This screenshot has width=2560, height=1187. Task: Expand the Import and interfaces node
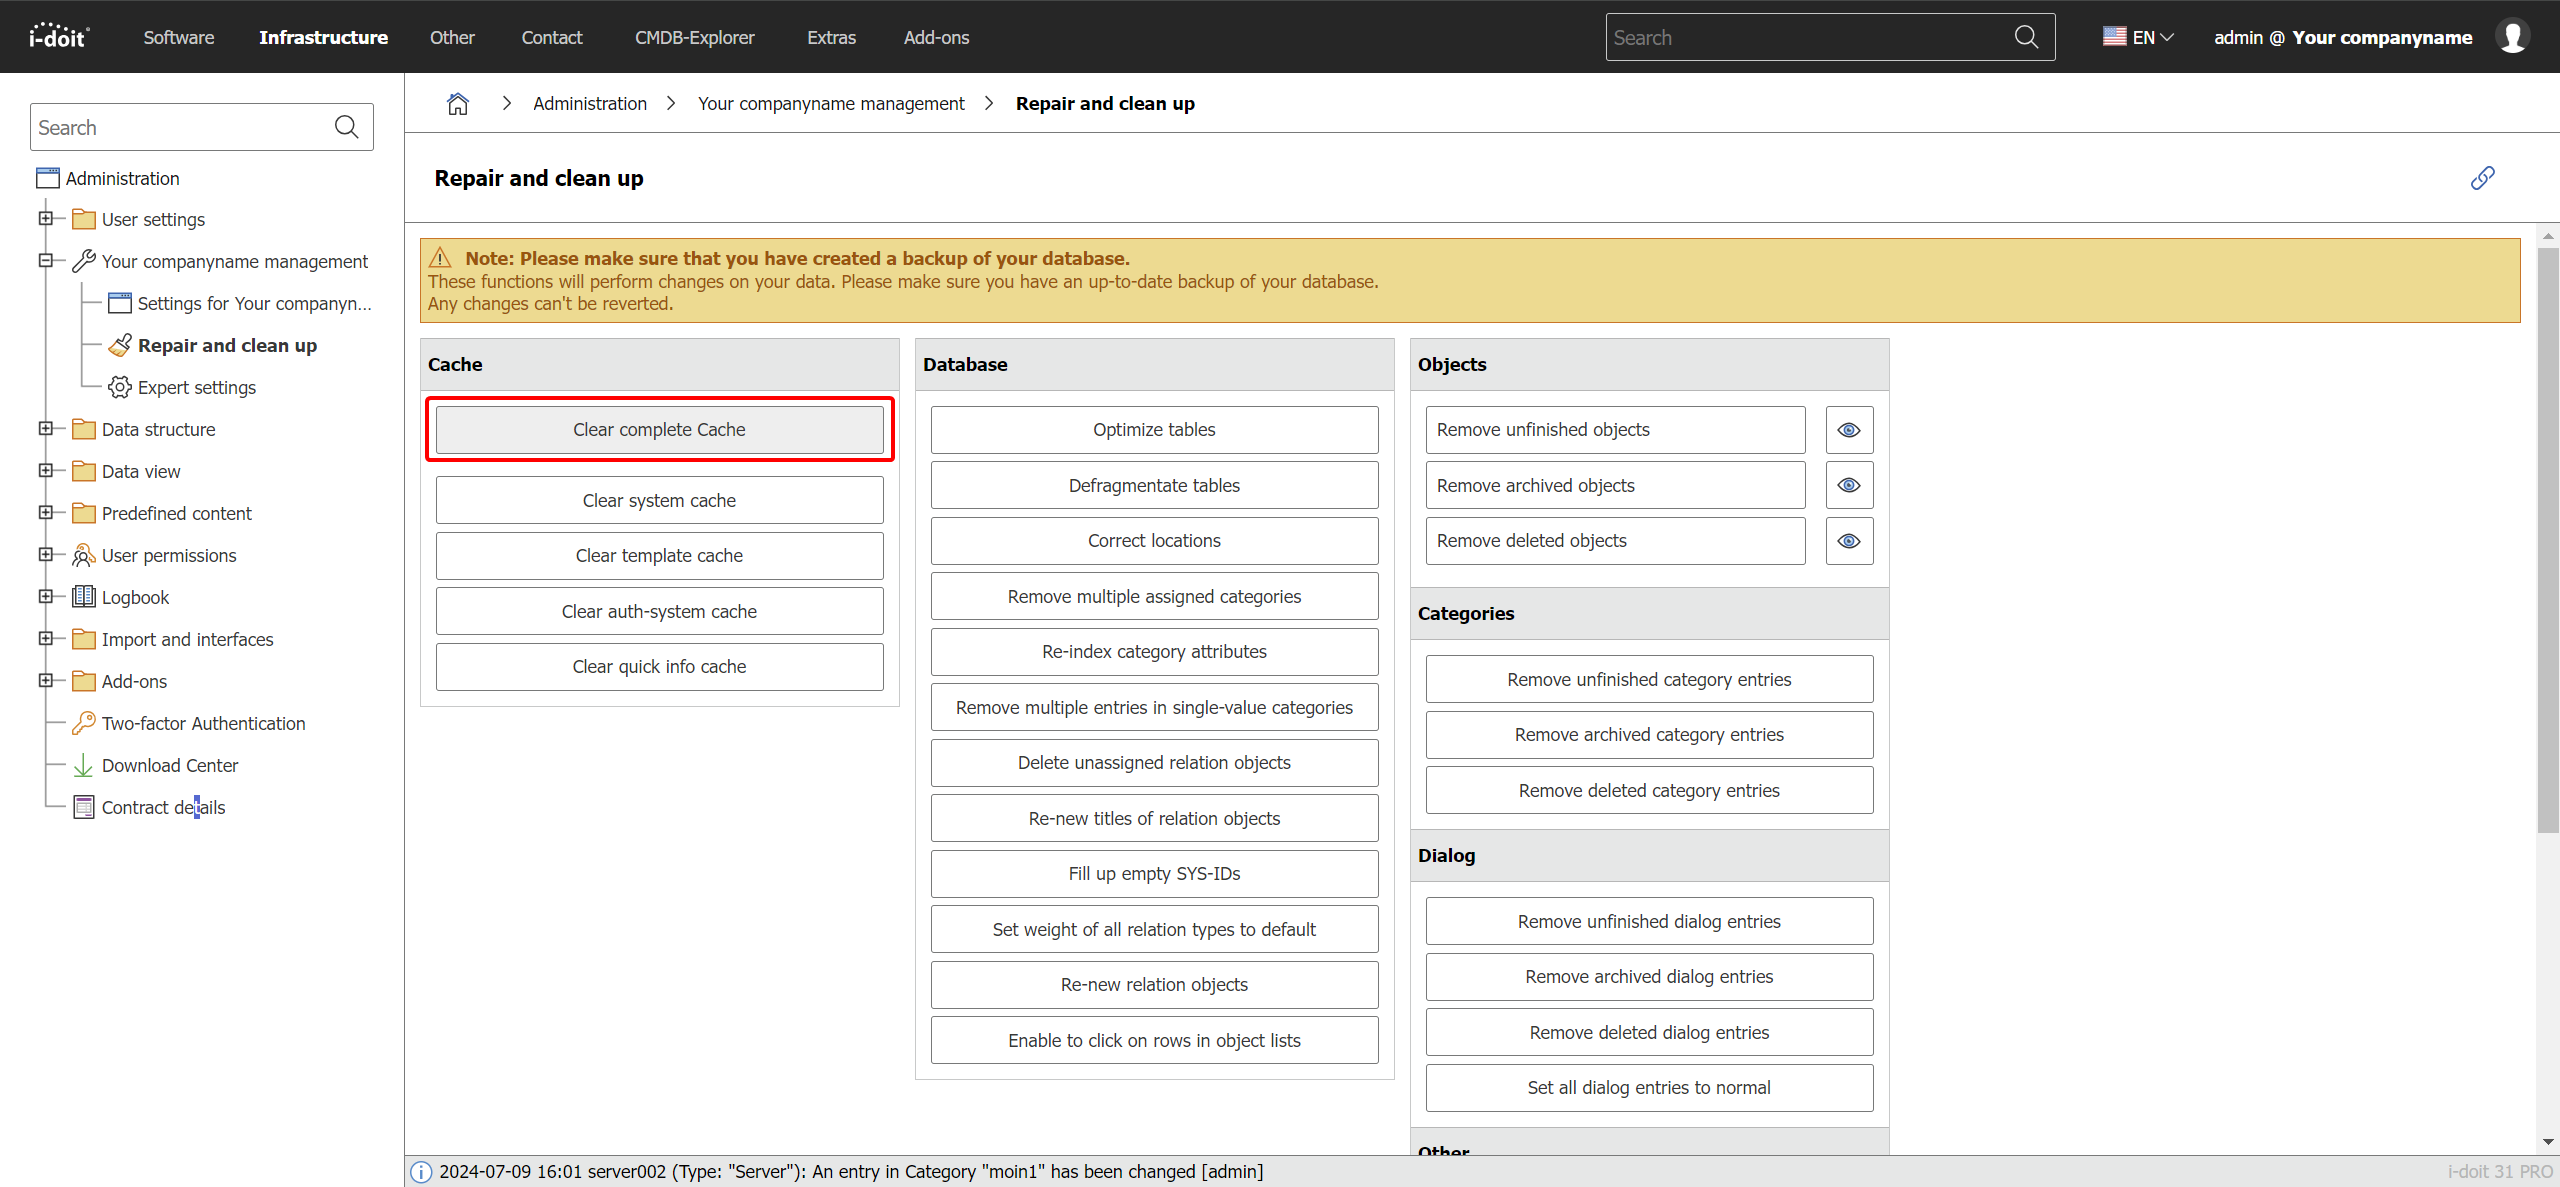click(x=45, y=638)
